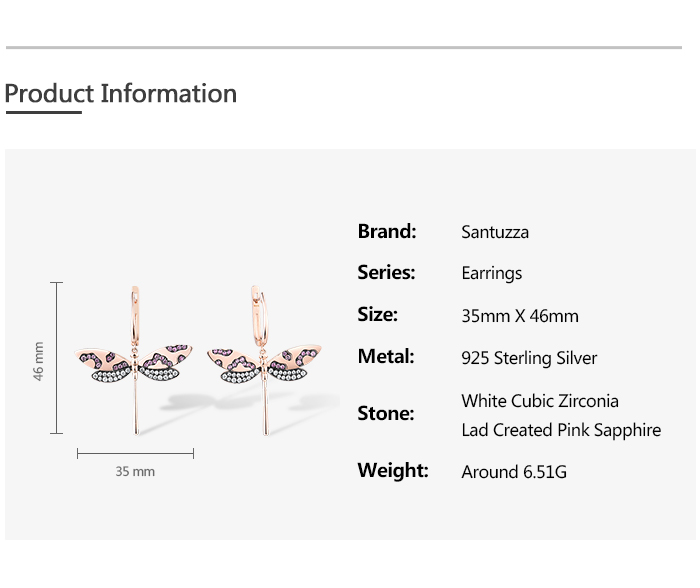The image size is (700, 588).
Task: Select the Around 6.51G weight value
Action: (514, 472)
